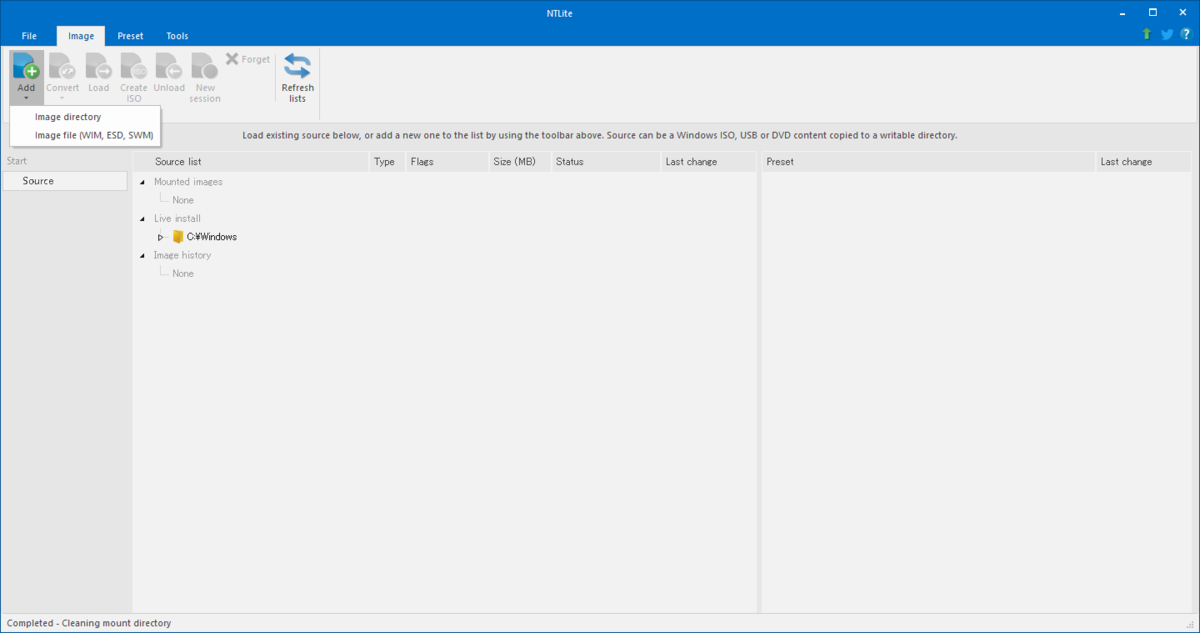Sort by Flags column header
The height and width of the screenshot is (633, 1200).
(x=447, y=161)
